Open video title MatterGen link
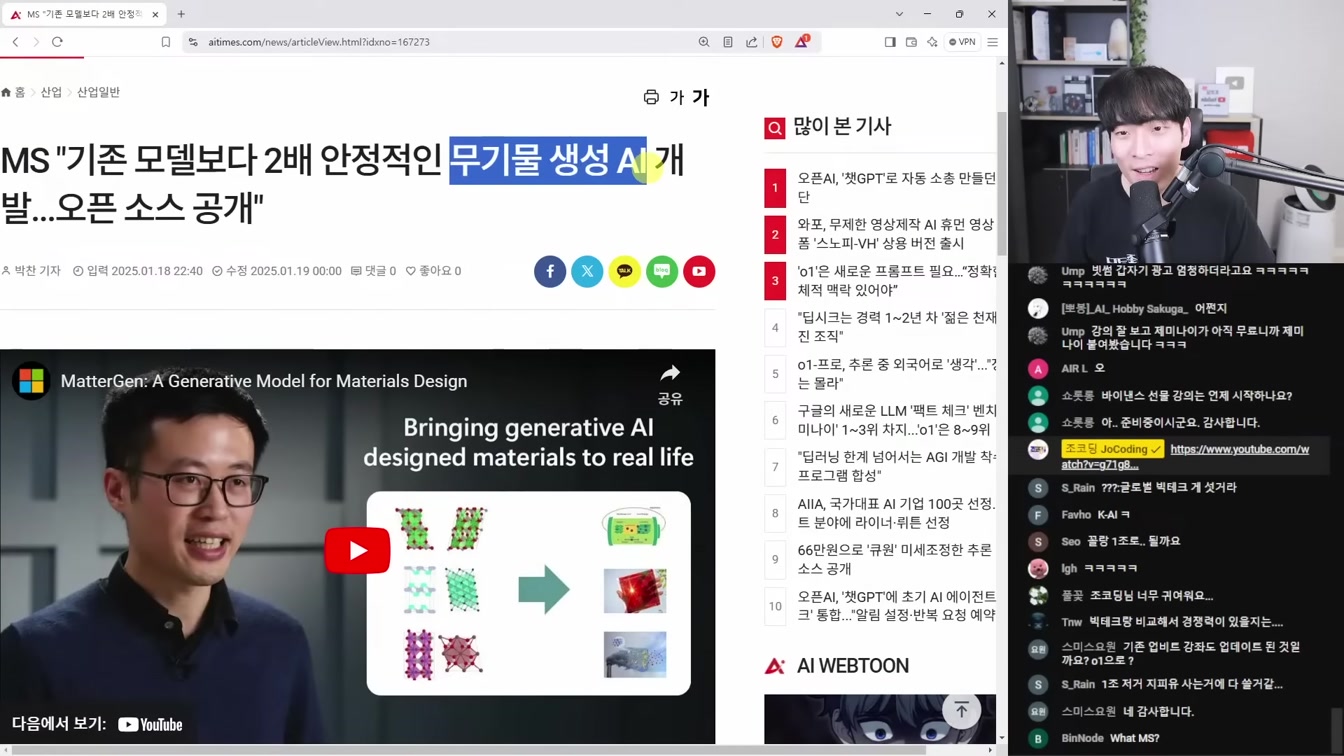Screen dimensions: 1344x756 pos(264,381)
